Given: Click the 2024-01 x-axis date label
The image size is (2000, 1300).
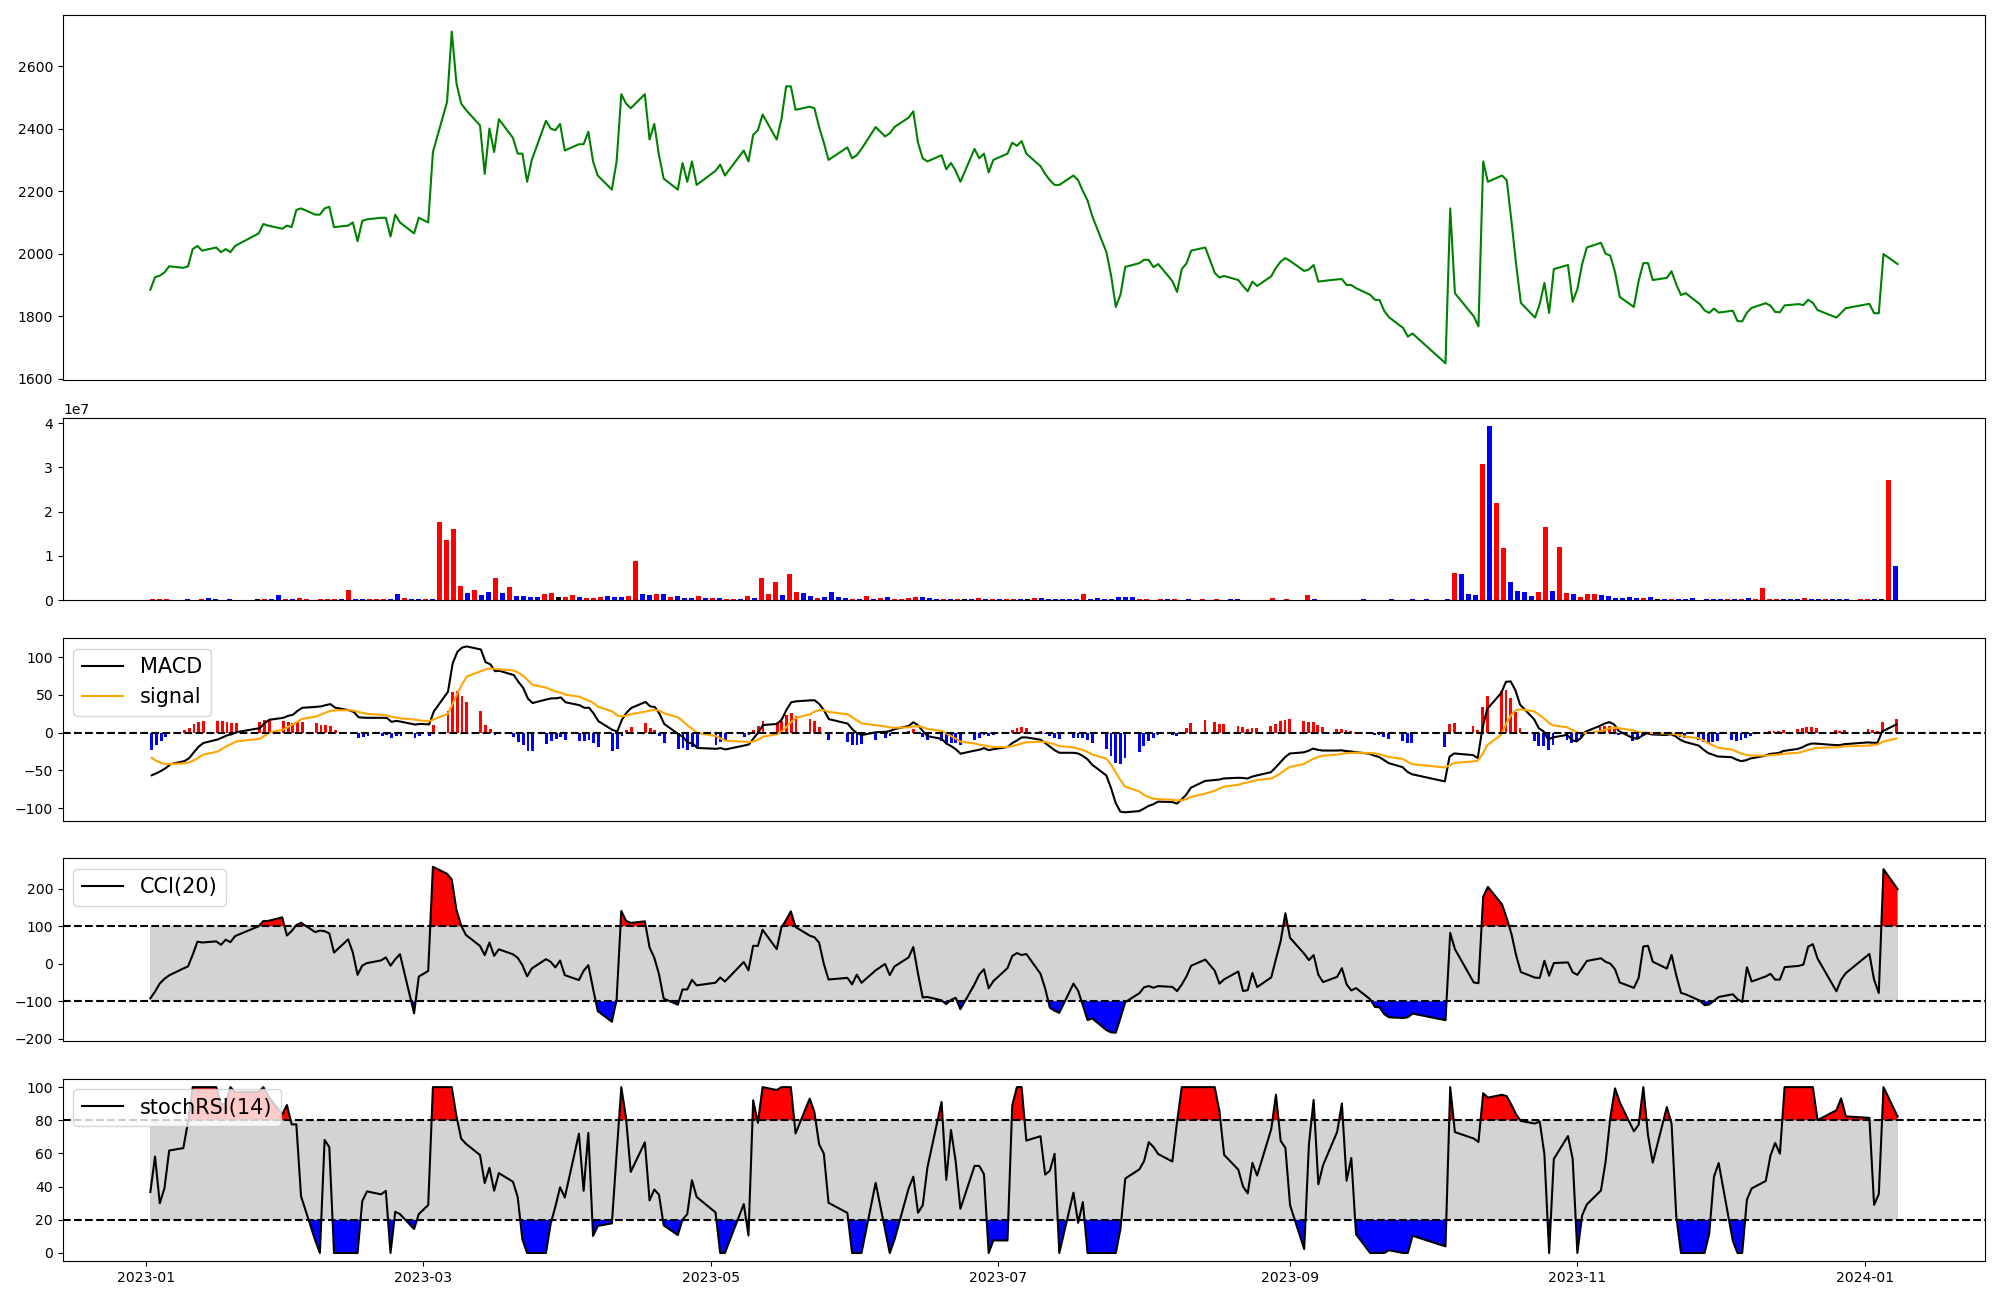Looking at the screenshot, I should 1866,1277.
